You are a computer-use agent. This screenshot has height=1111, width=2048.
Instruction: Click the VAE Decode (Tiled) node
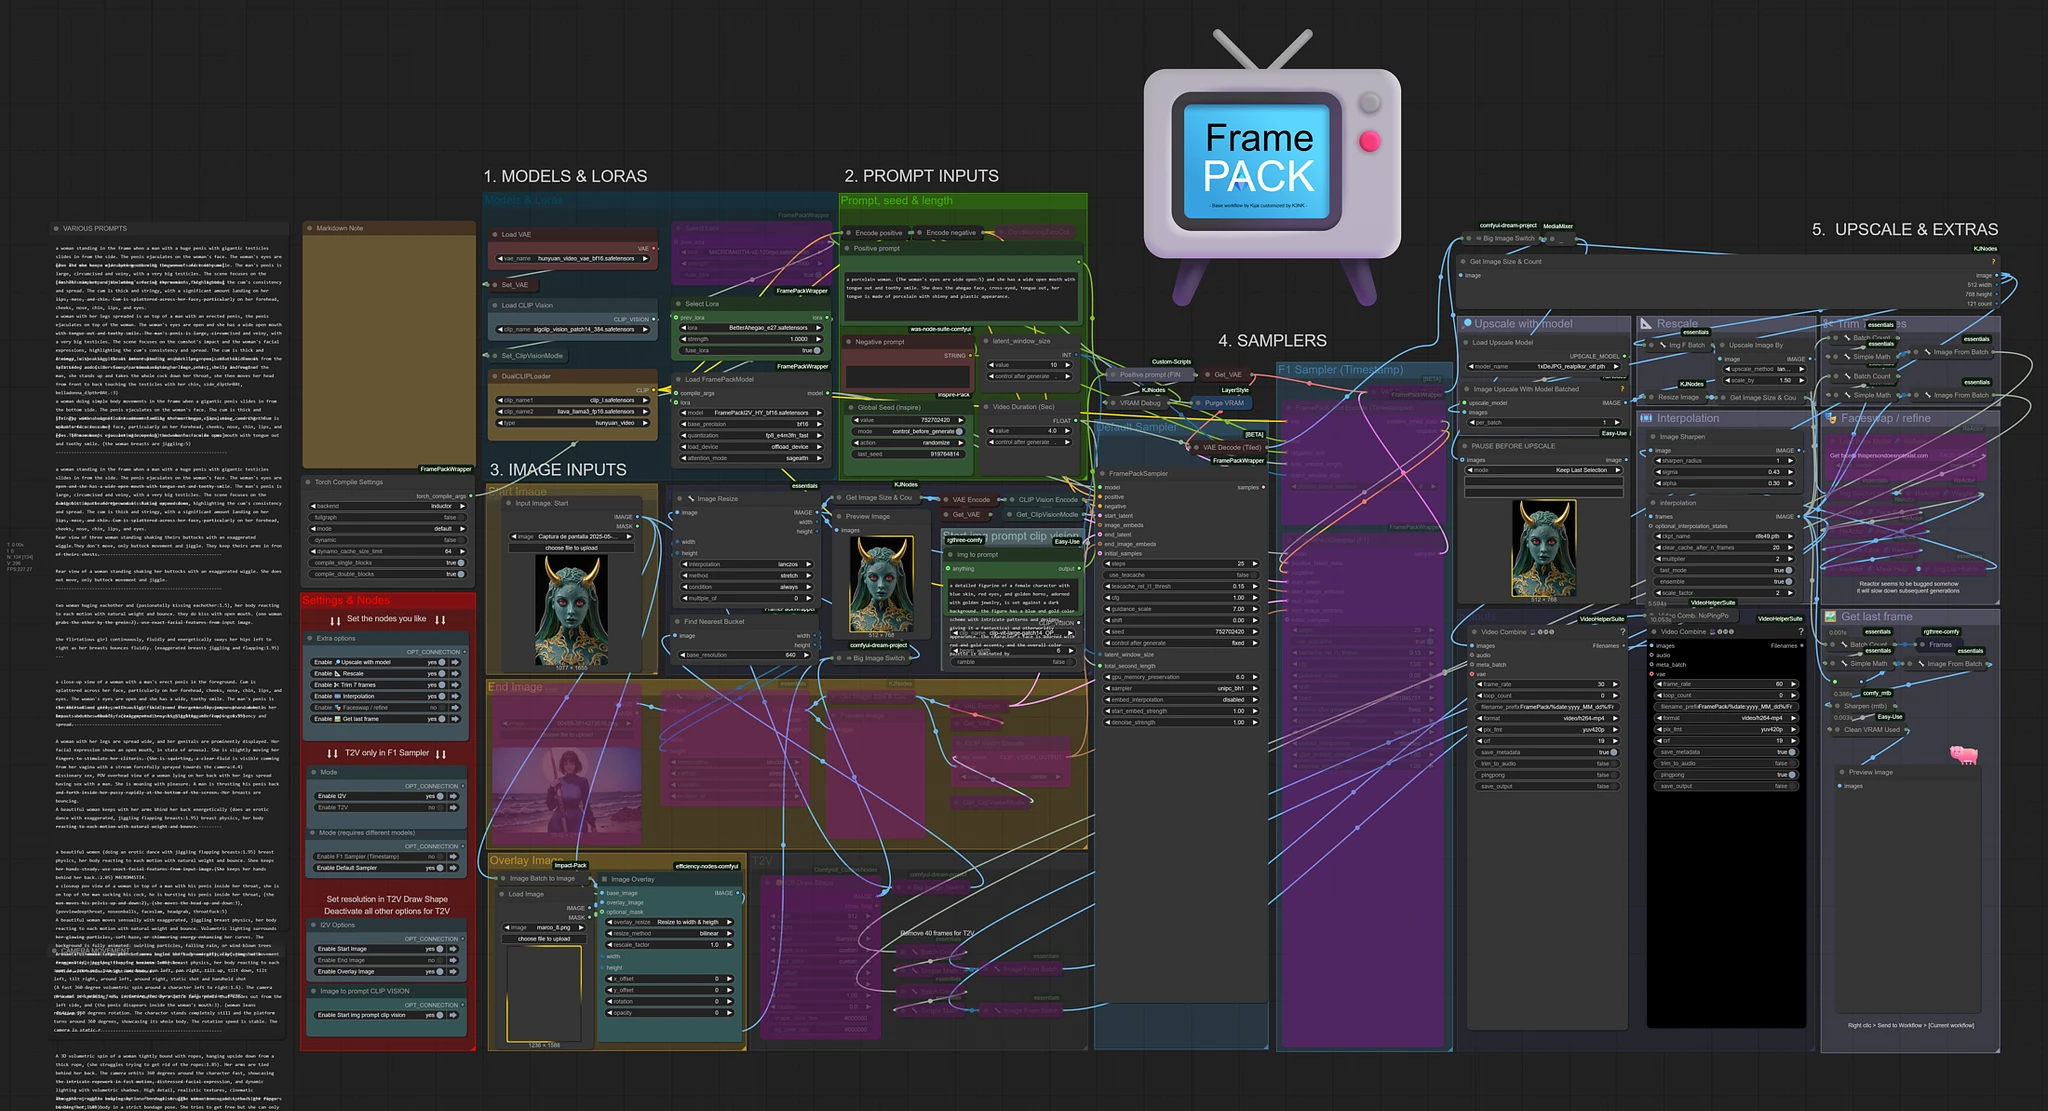pos(1228,448)
